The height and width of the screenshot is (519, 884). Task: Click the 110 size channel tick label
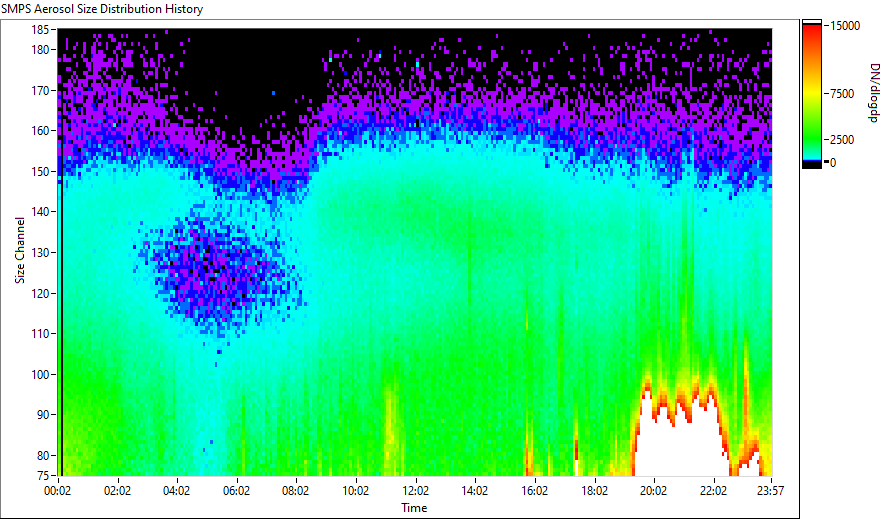[42, 334]
